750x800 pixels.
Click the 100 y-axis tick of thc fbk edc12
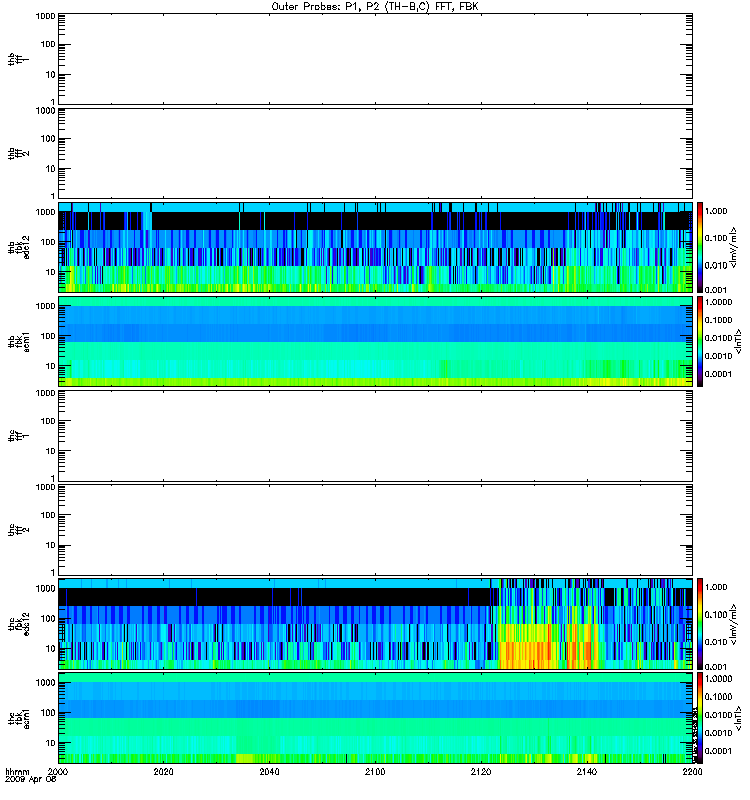tap(47, 619)
